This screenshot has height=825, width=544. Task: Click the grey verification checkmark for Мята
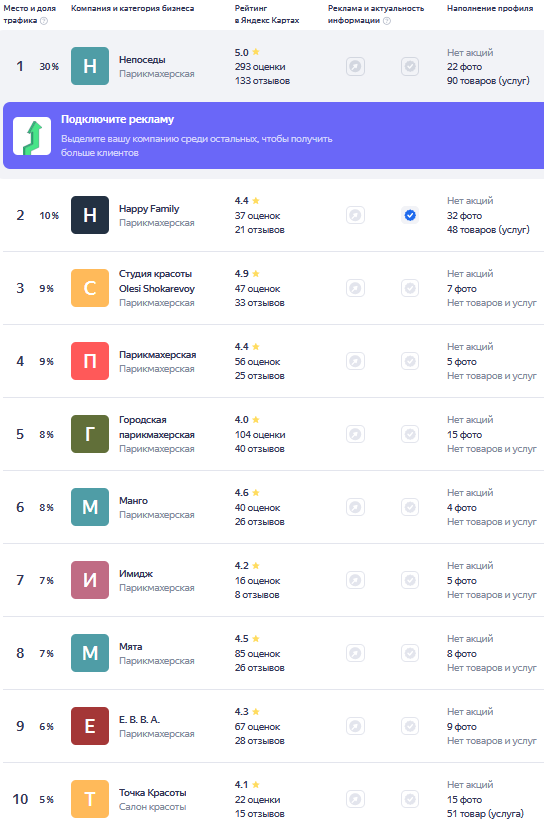(x=410, y=653)
